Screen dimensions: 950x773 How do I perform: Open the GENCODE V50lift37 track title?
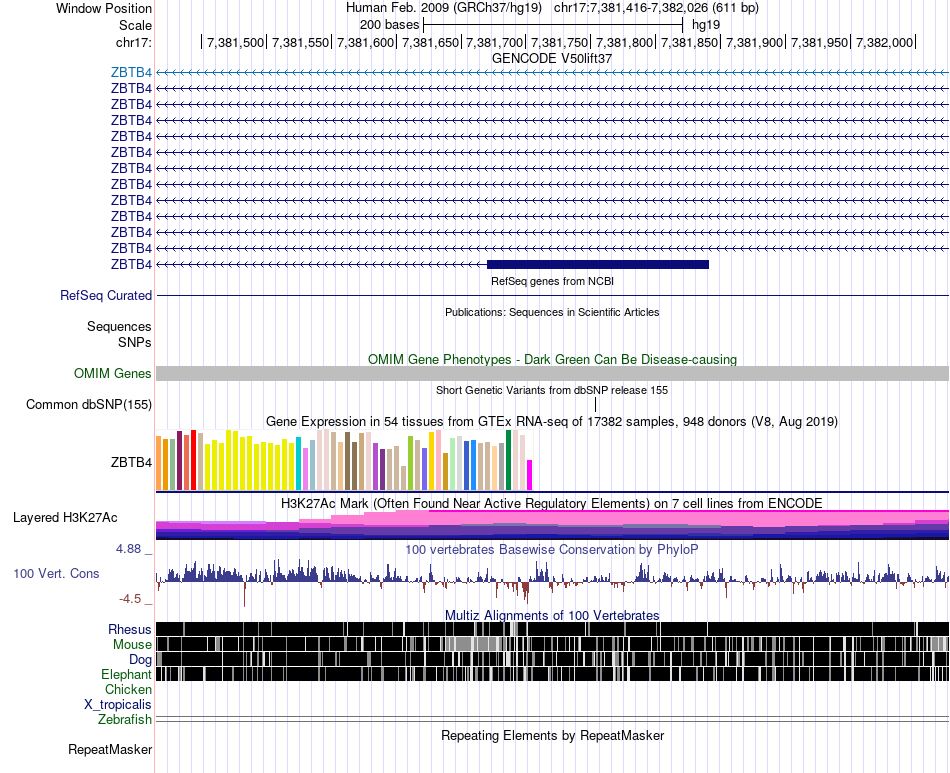pos(552,59)
